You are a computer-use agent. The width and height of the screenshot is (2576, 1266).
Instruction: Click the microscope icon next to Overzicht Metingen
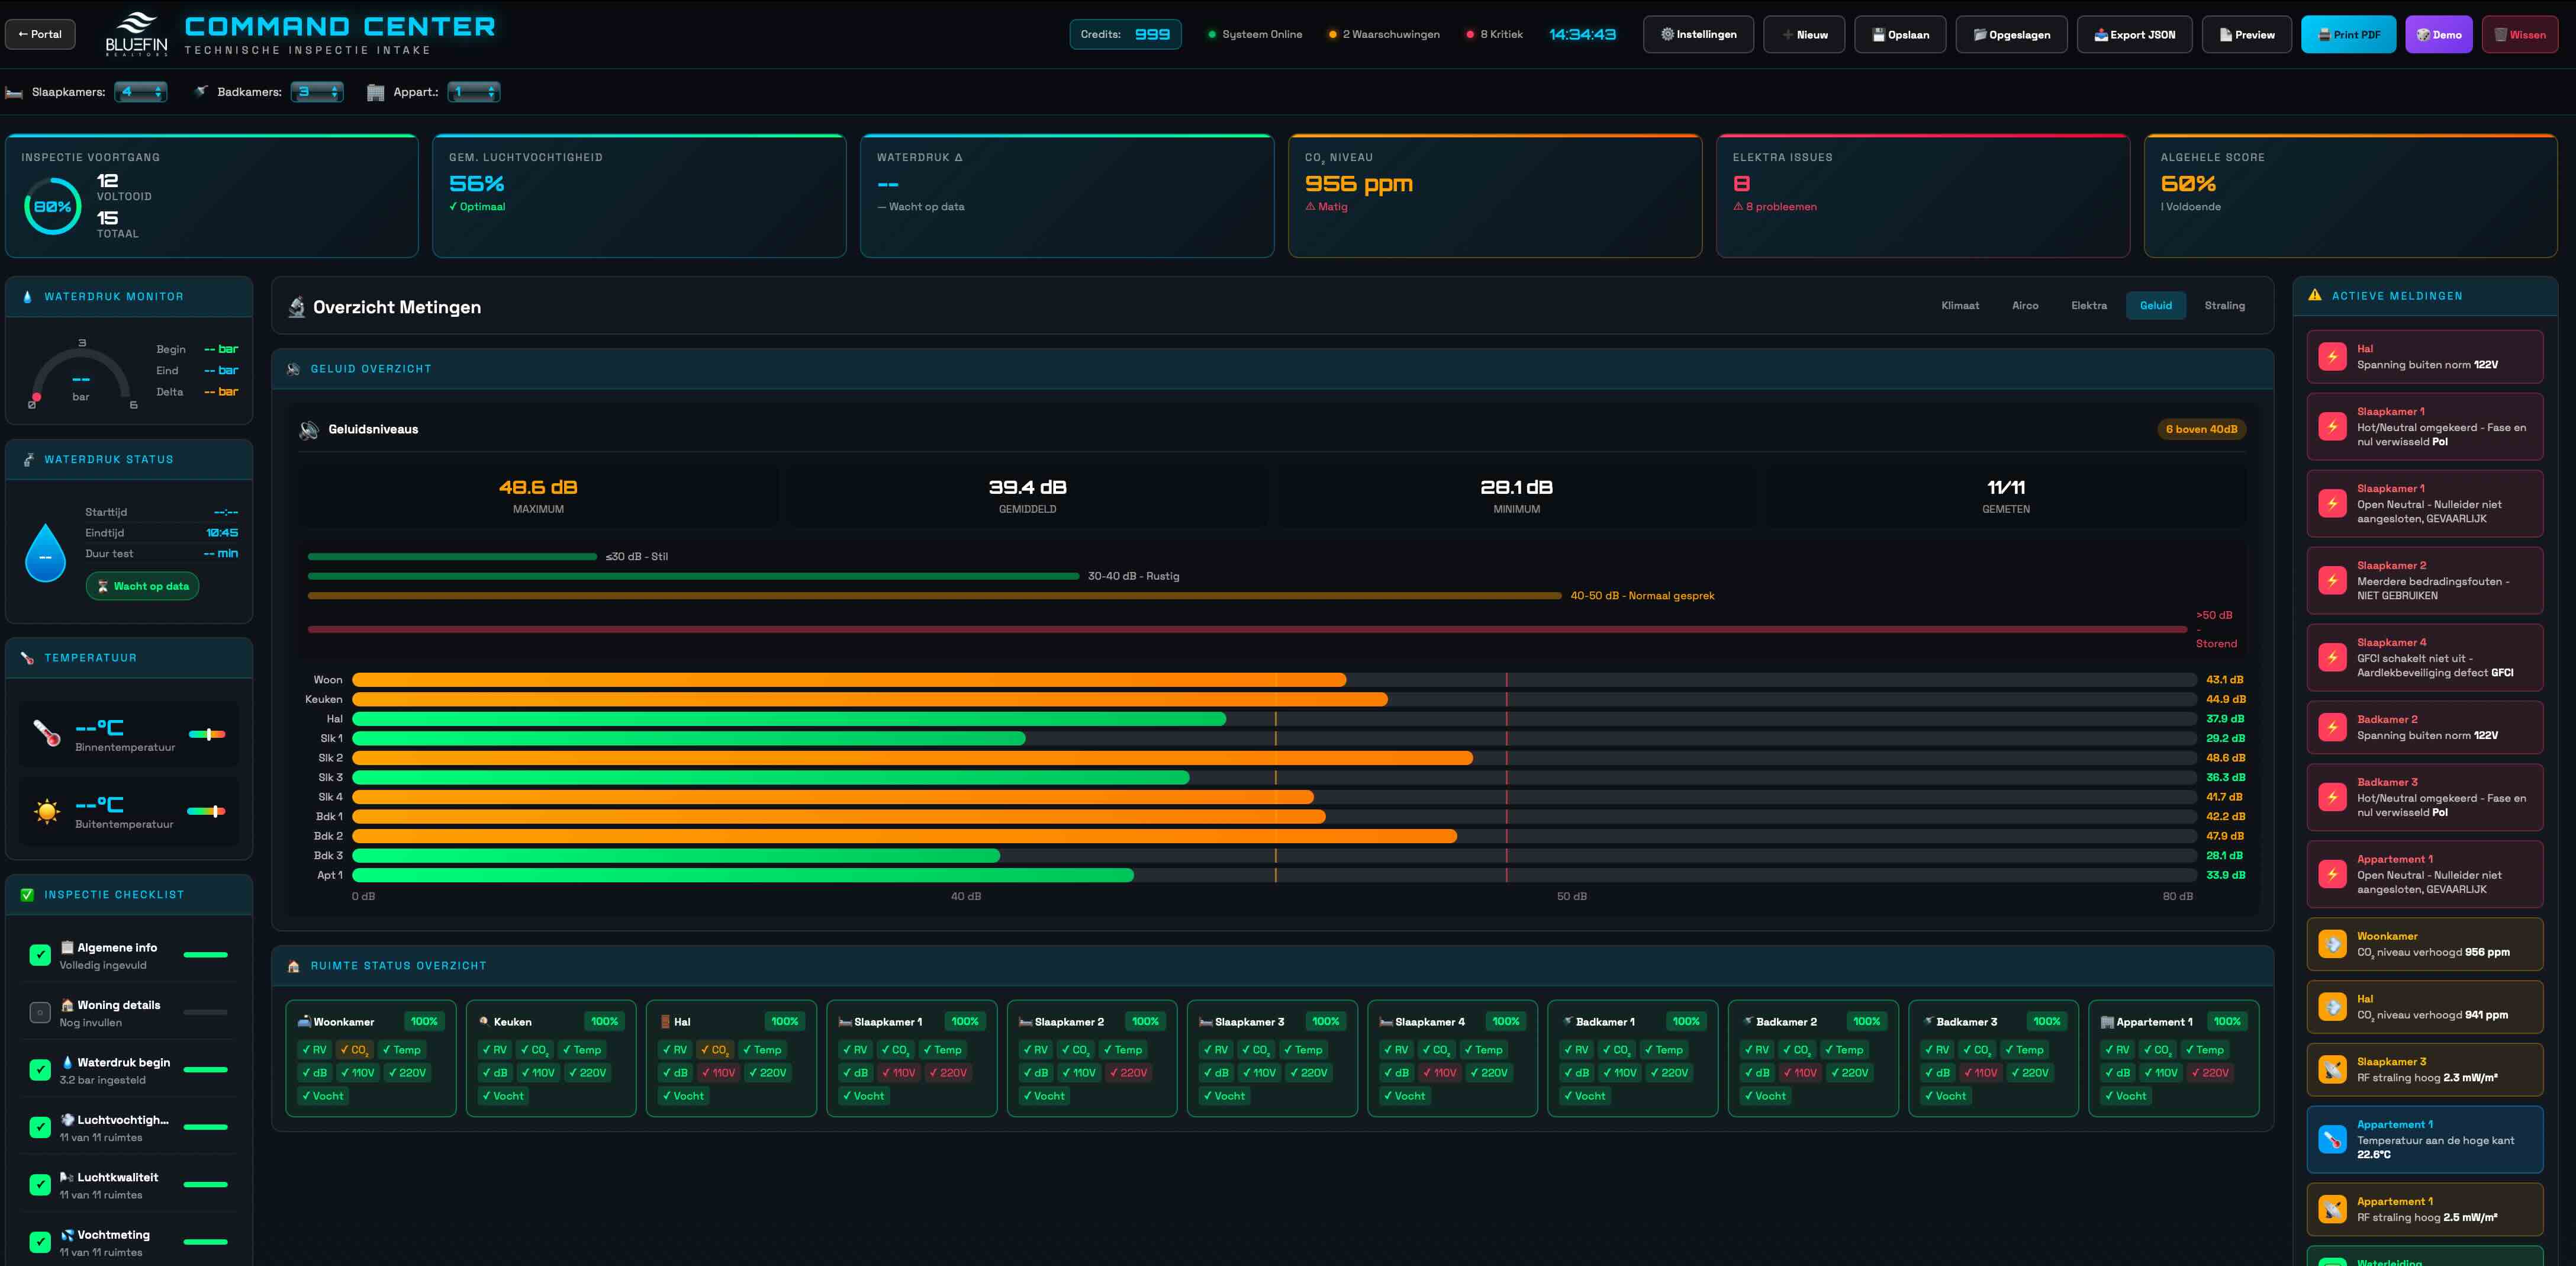tap(297, 307)
